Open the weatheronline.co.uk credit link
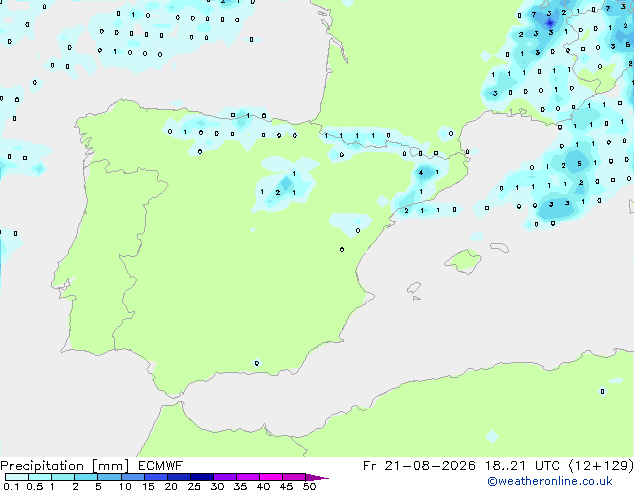This screenshot has width=634, height=490. 550,481
